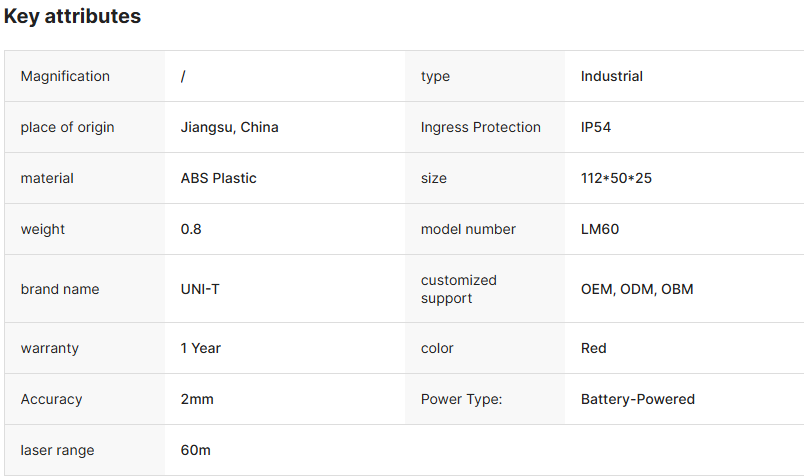Select the Industrial type value
Viewport: 804px width, 476px height.
(x=611, y=76)
